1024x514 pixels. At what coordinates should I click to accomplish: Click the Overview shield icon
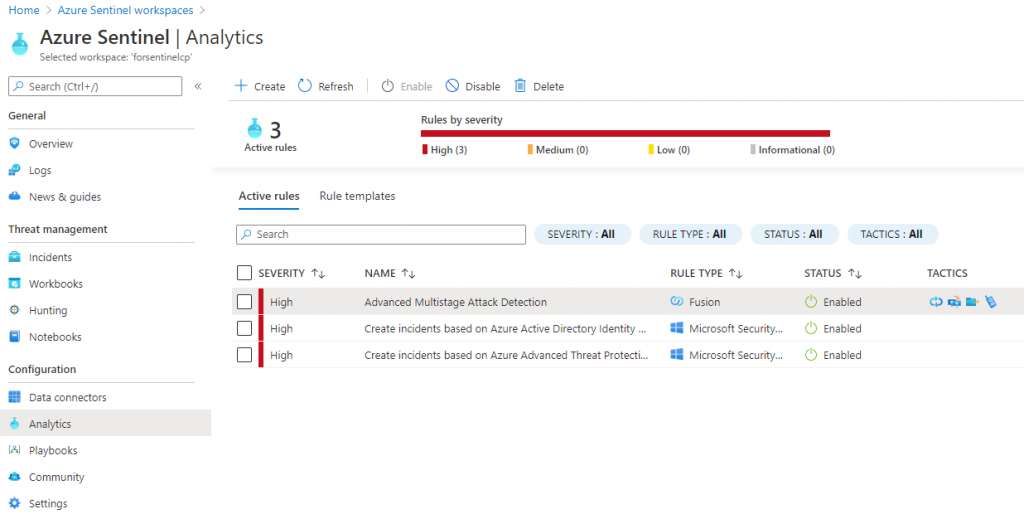pyautogui.click(x=14, y=143)
